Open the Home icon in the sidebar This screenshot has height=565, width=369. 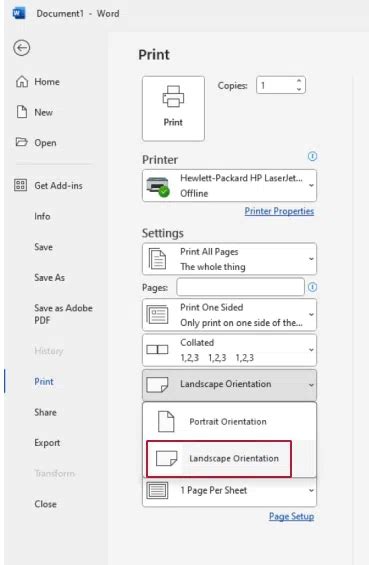pos(22,82)
